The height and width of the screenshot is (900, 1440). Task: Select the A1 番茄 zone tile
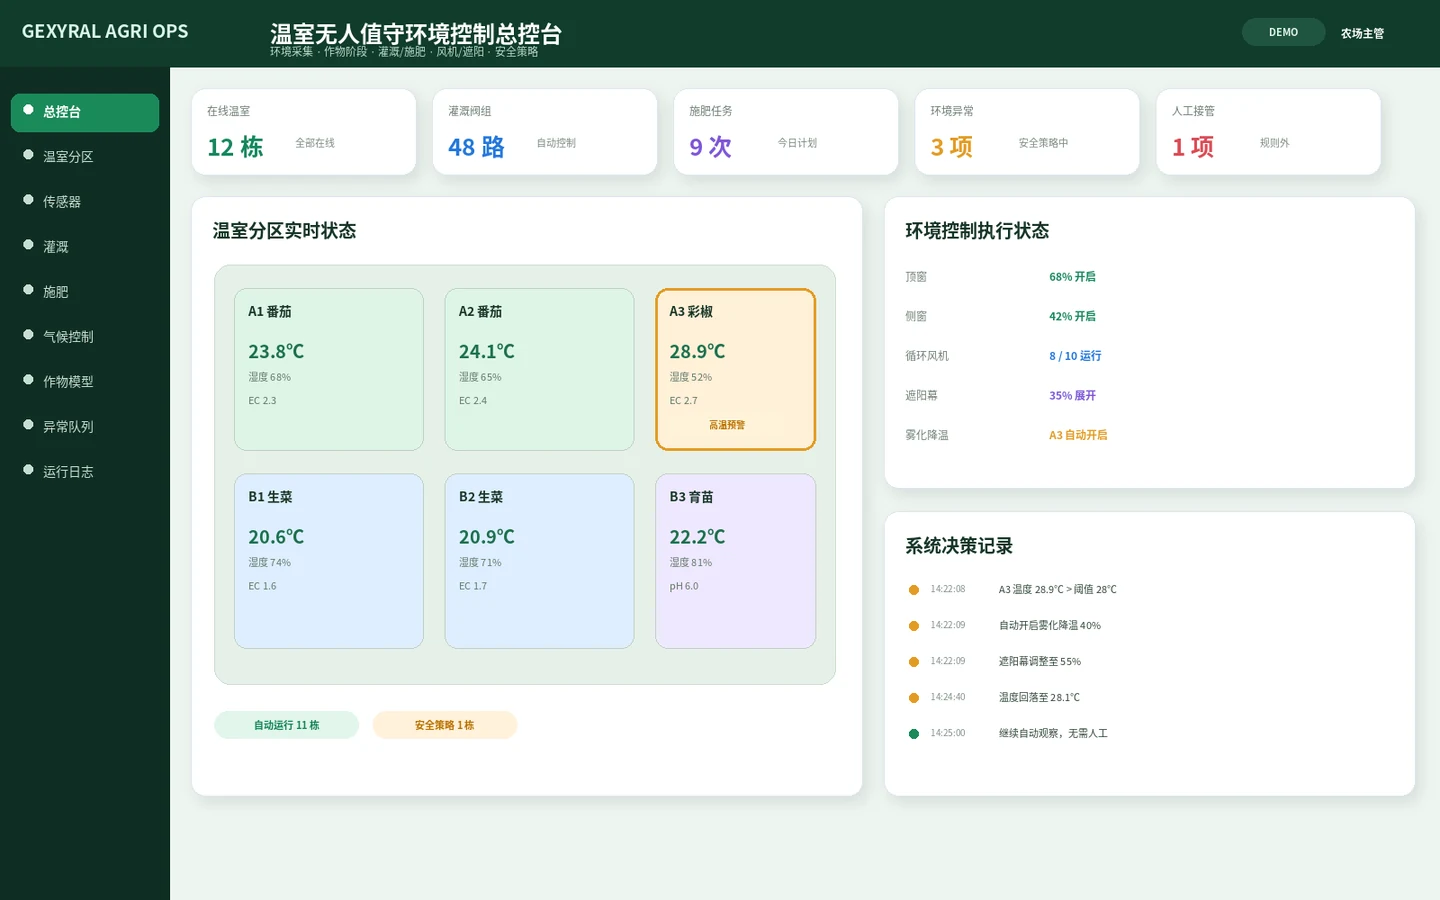click(x=329, y=370)
